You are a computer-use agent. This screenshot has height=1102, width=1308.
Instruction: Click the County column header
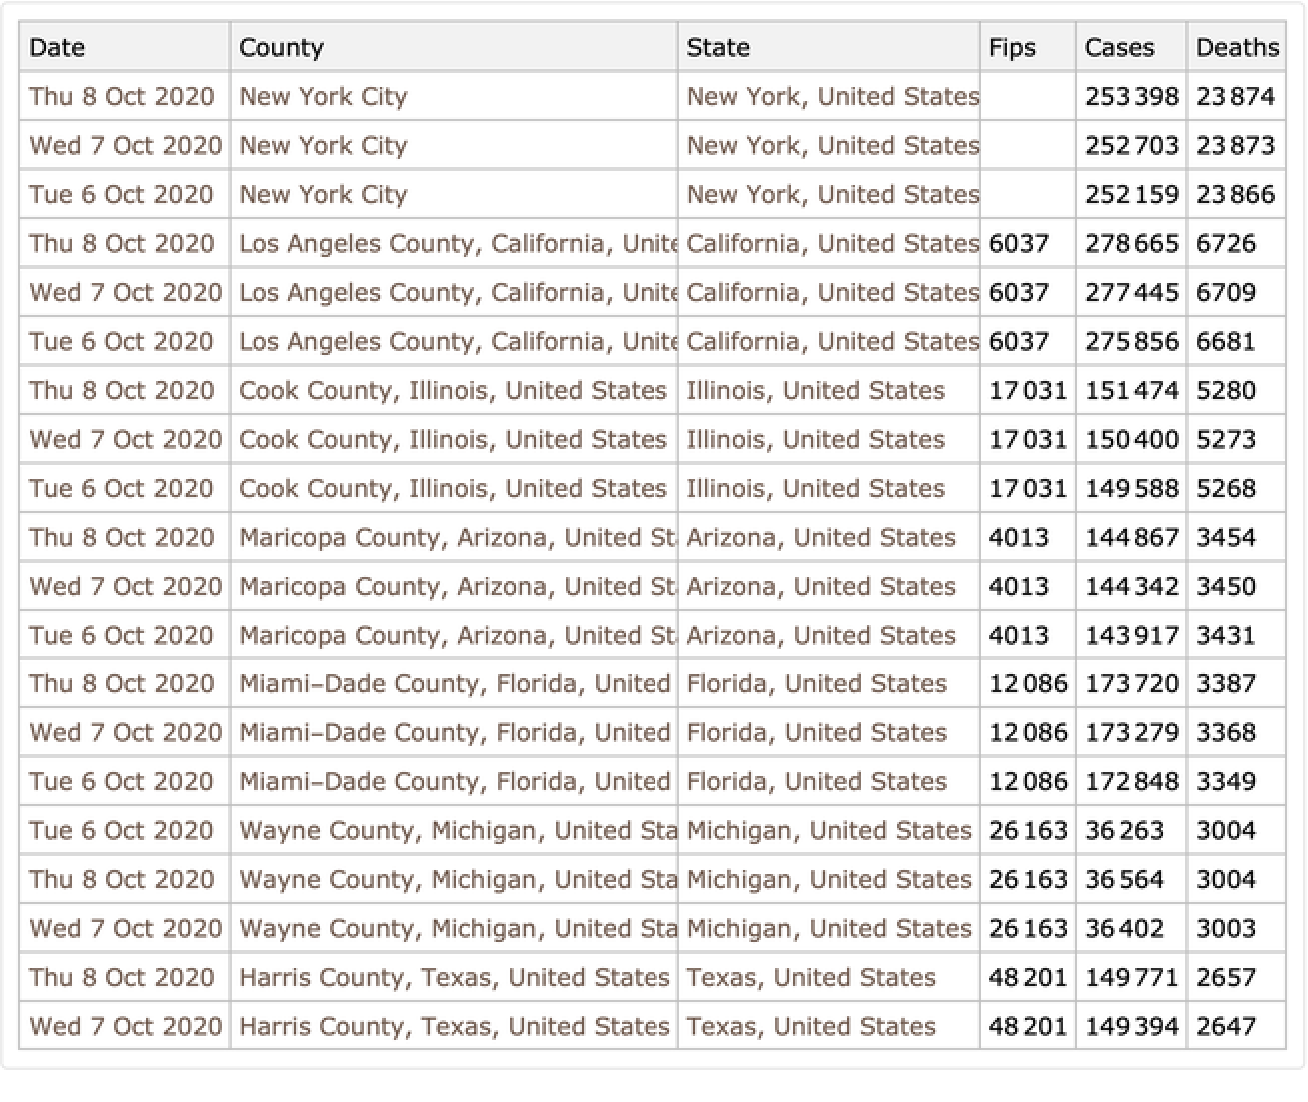[x=281, y=48]
